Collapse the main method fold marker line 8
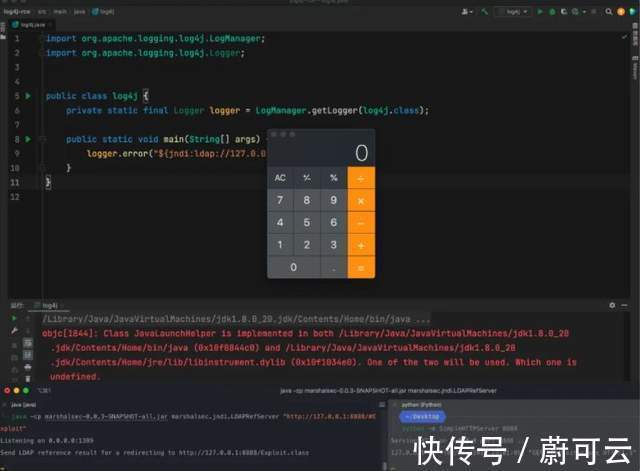 coord(42,139)
